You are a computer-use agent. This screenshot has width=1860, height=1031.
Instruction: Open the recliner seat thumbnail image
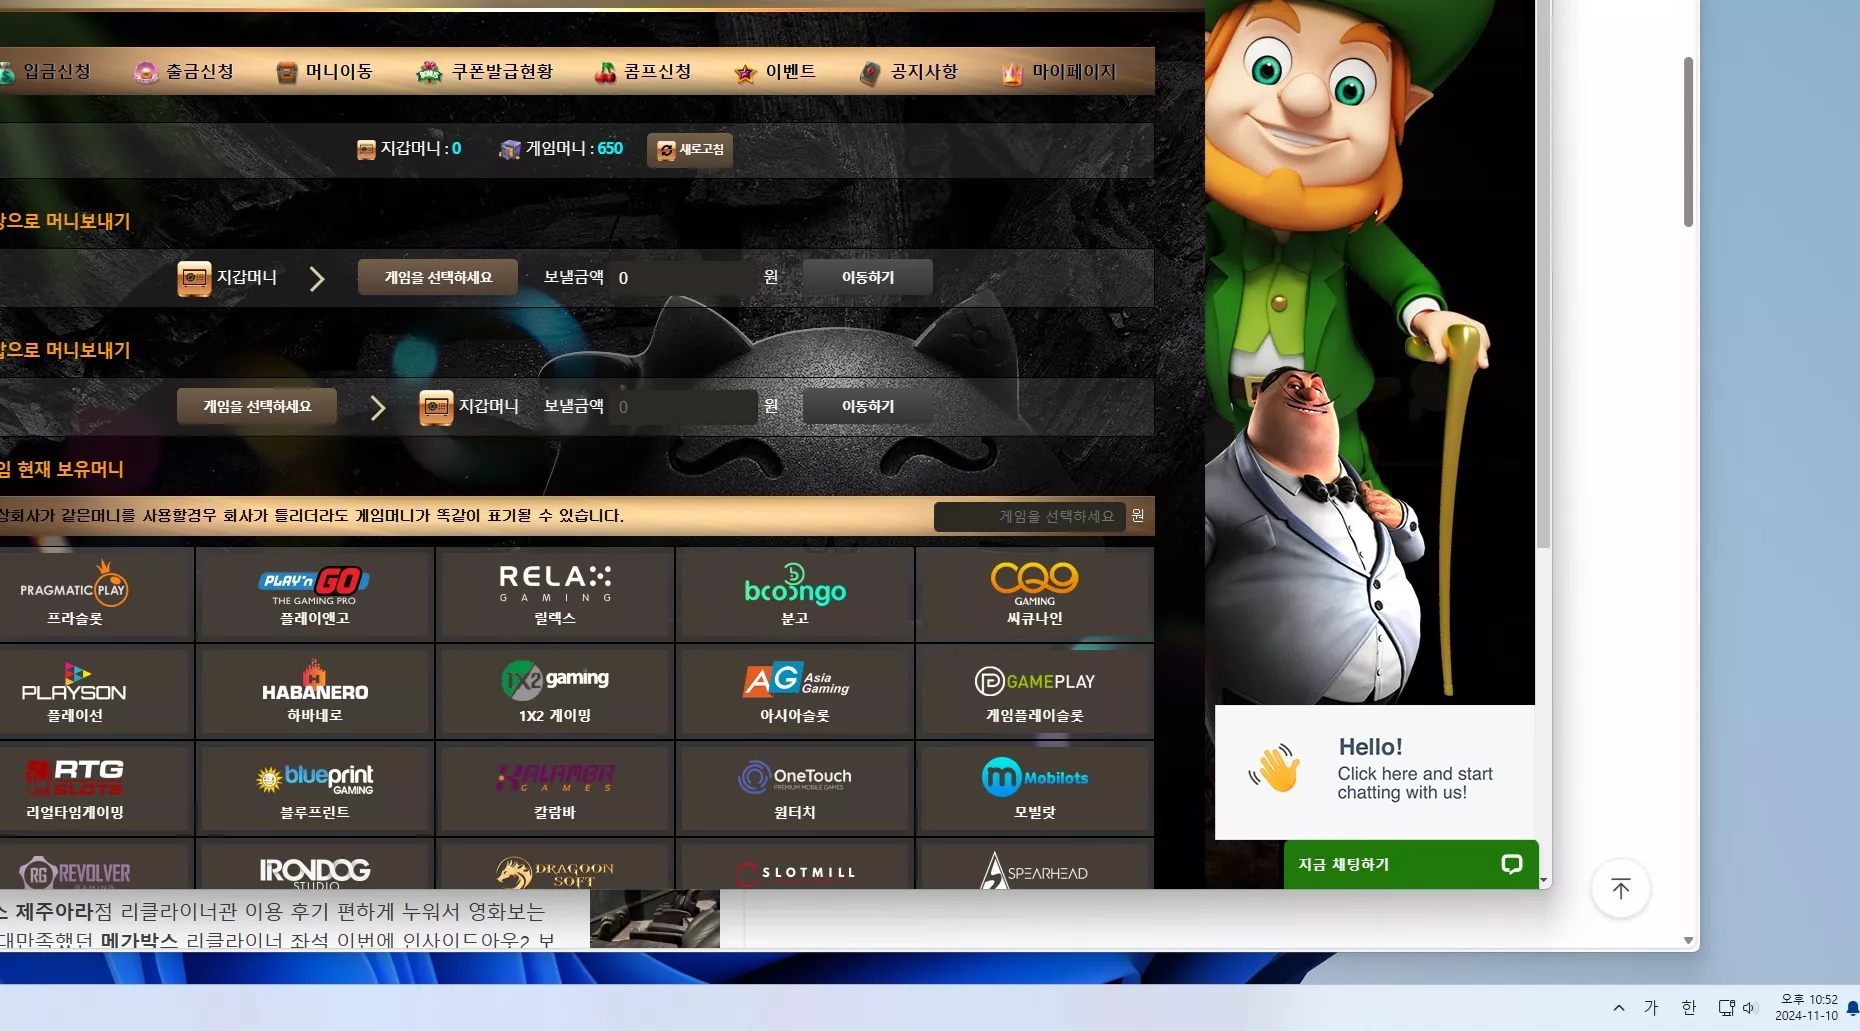coord(655,918)
